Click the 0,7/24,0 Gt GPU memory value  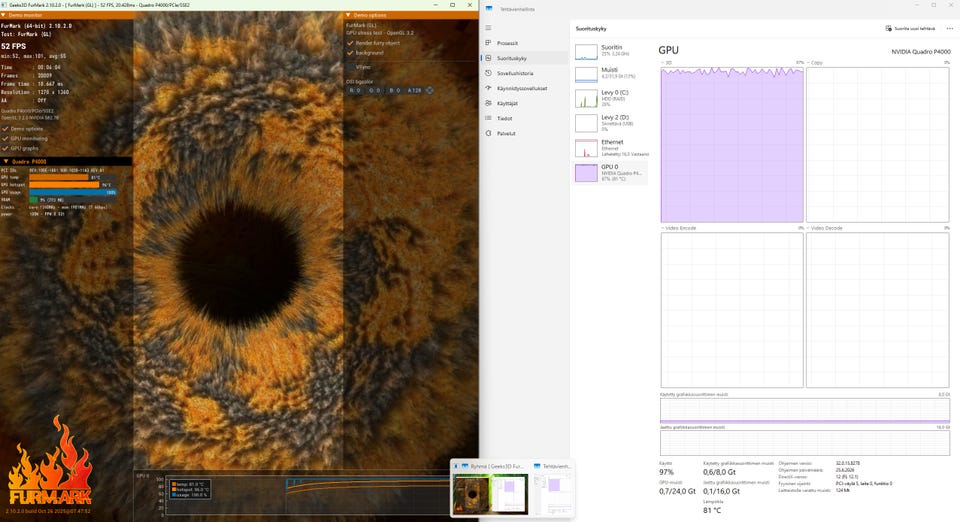677,491
